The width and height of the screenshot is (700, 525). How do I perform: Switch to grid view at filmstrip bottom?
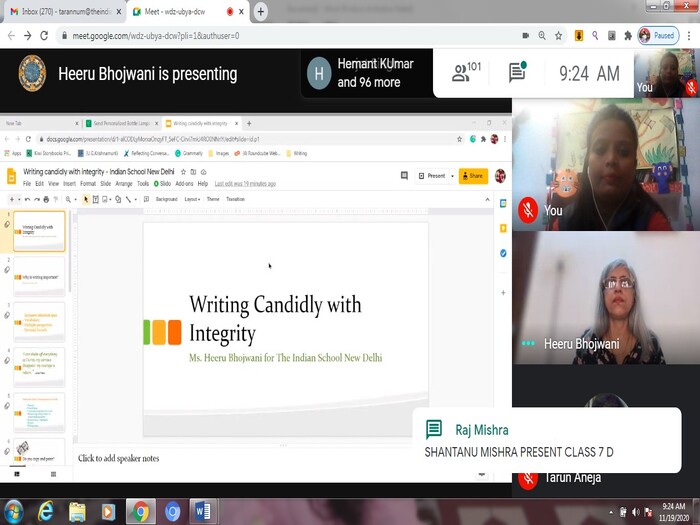[x=53, y=474]
